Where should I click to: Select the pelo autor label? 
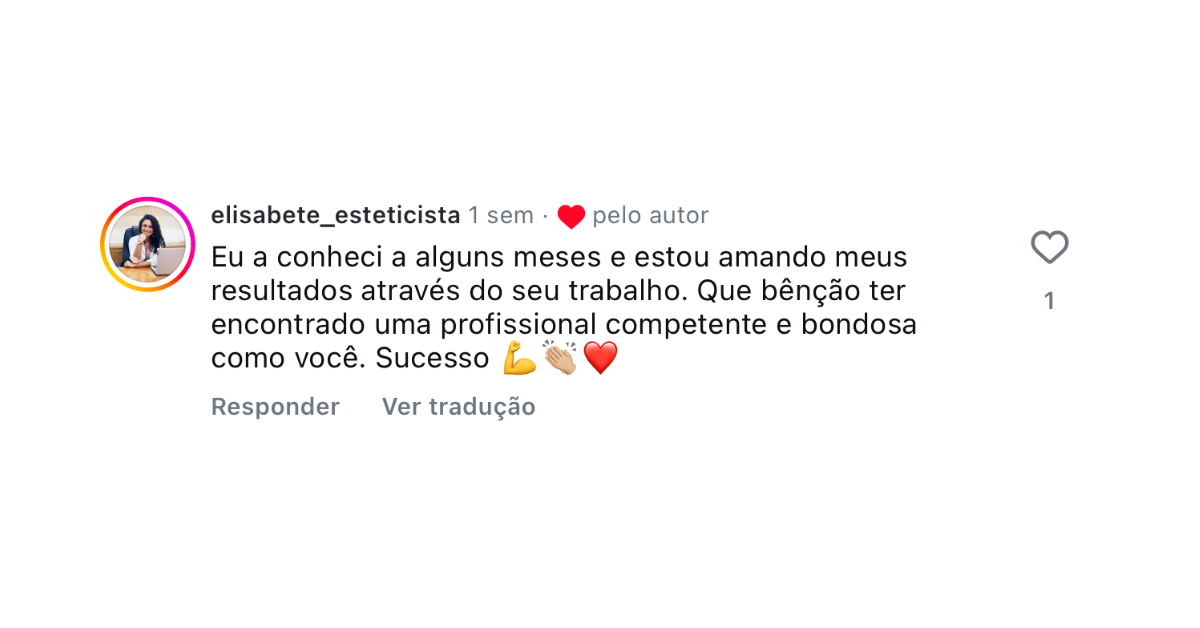tap(650, 215)
